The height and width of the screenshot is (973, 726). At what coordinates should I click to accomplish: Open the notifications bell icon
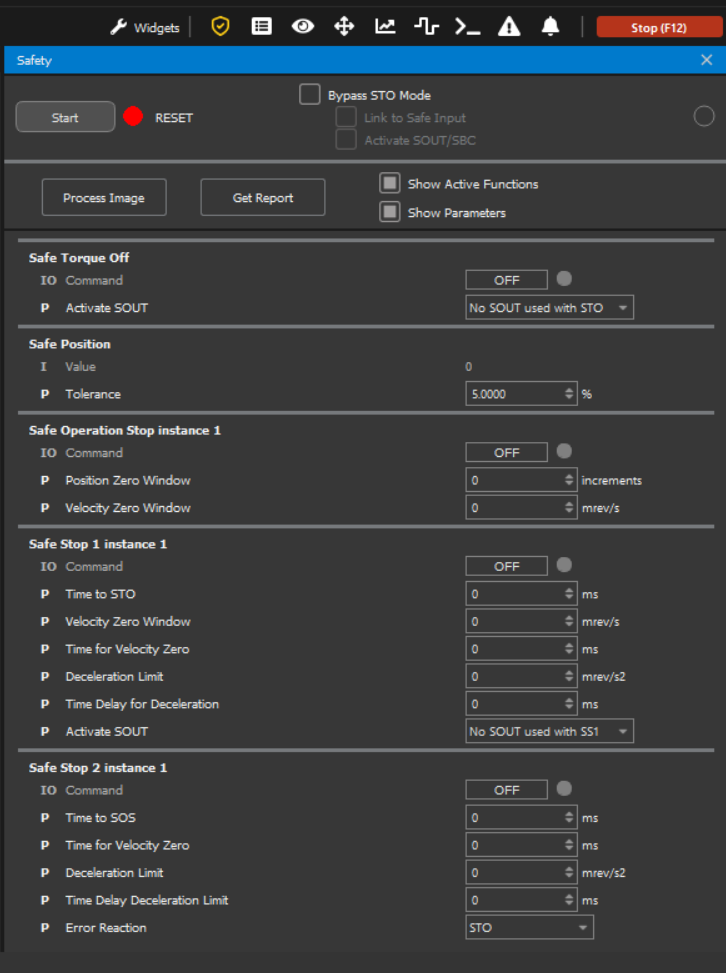(550, 27)
